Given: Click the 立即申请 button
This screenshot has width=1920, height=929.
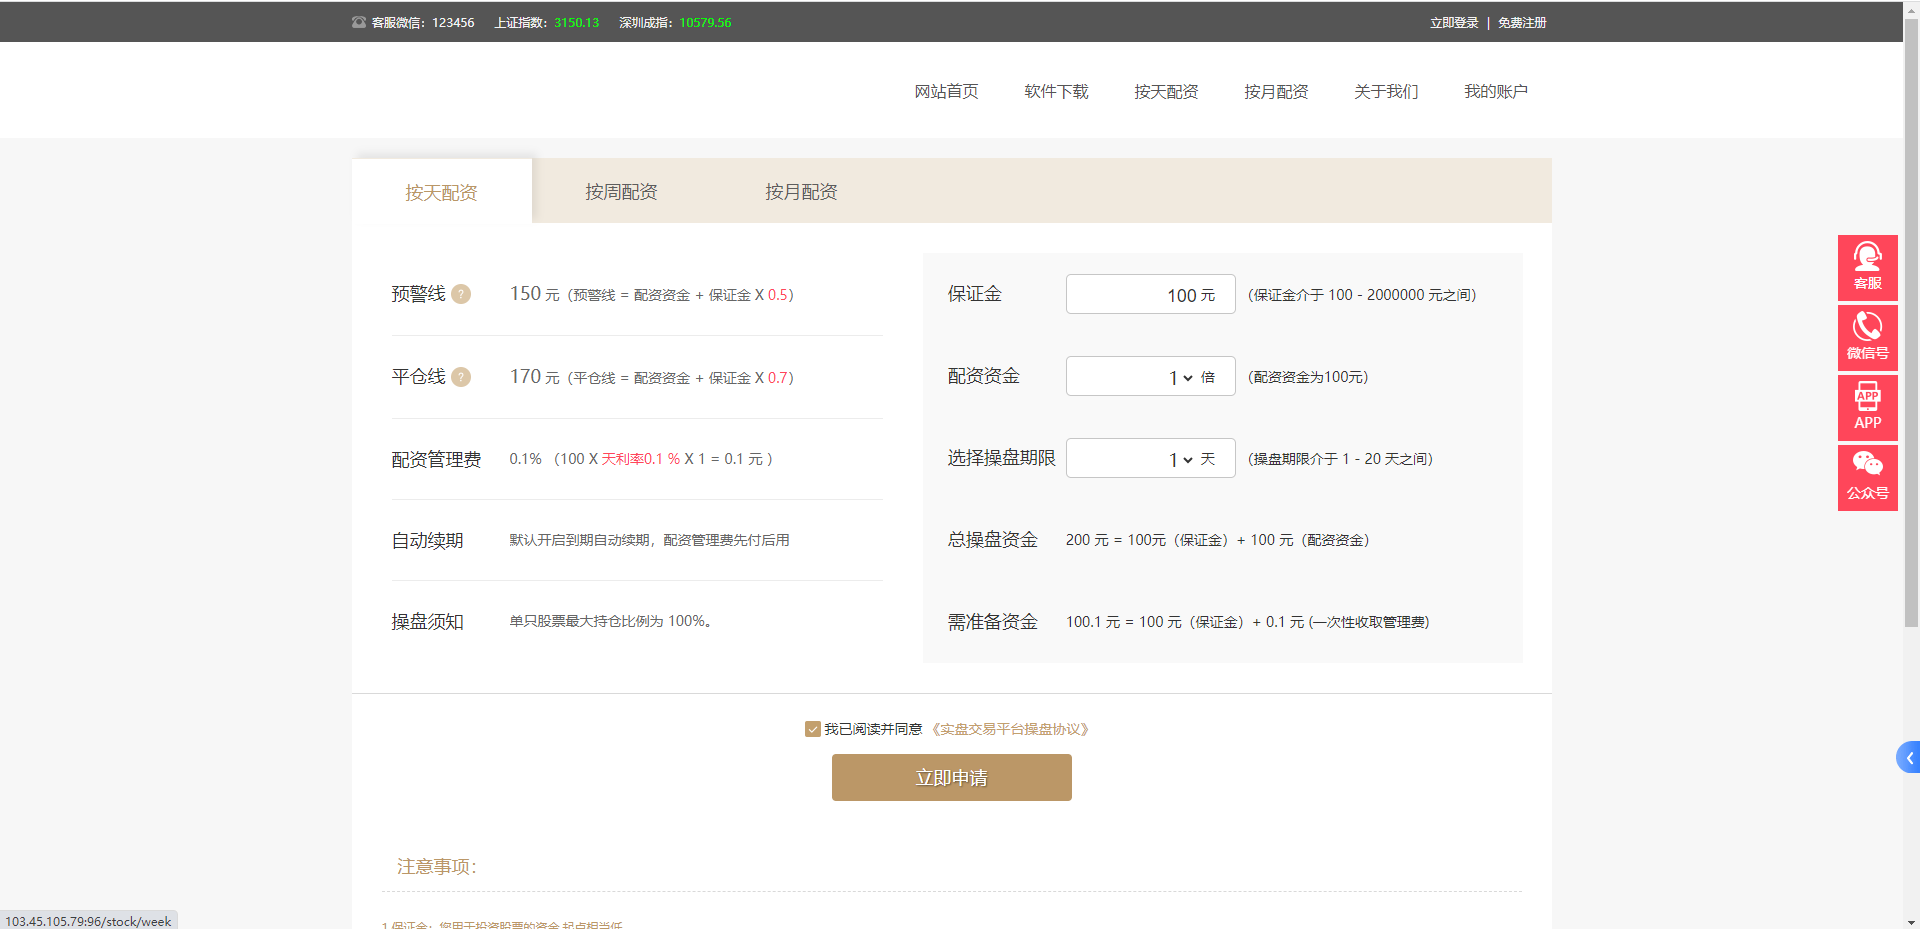Looking at the screenshot, I should click(951, 778).
